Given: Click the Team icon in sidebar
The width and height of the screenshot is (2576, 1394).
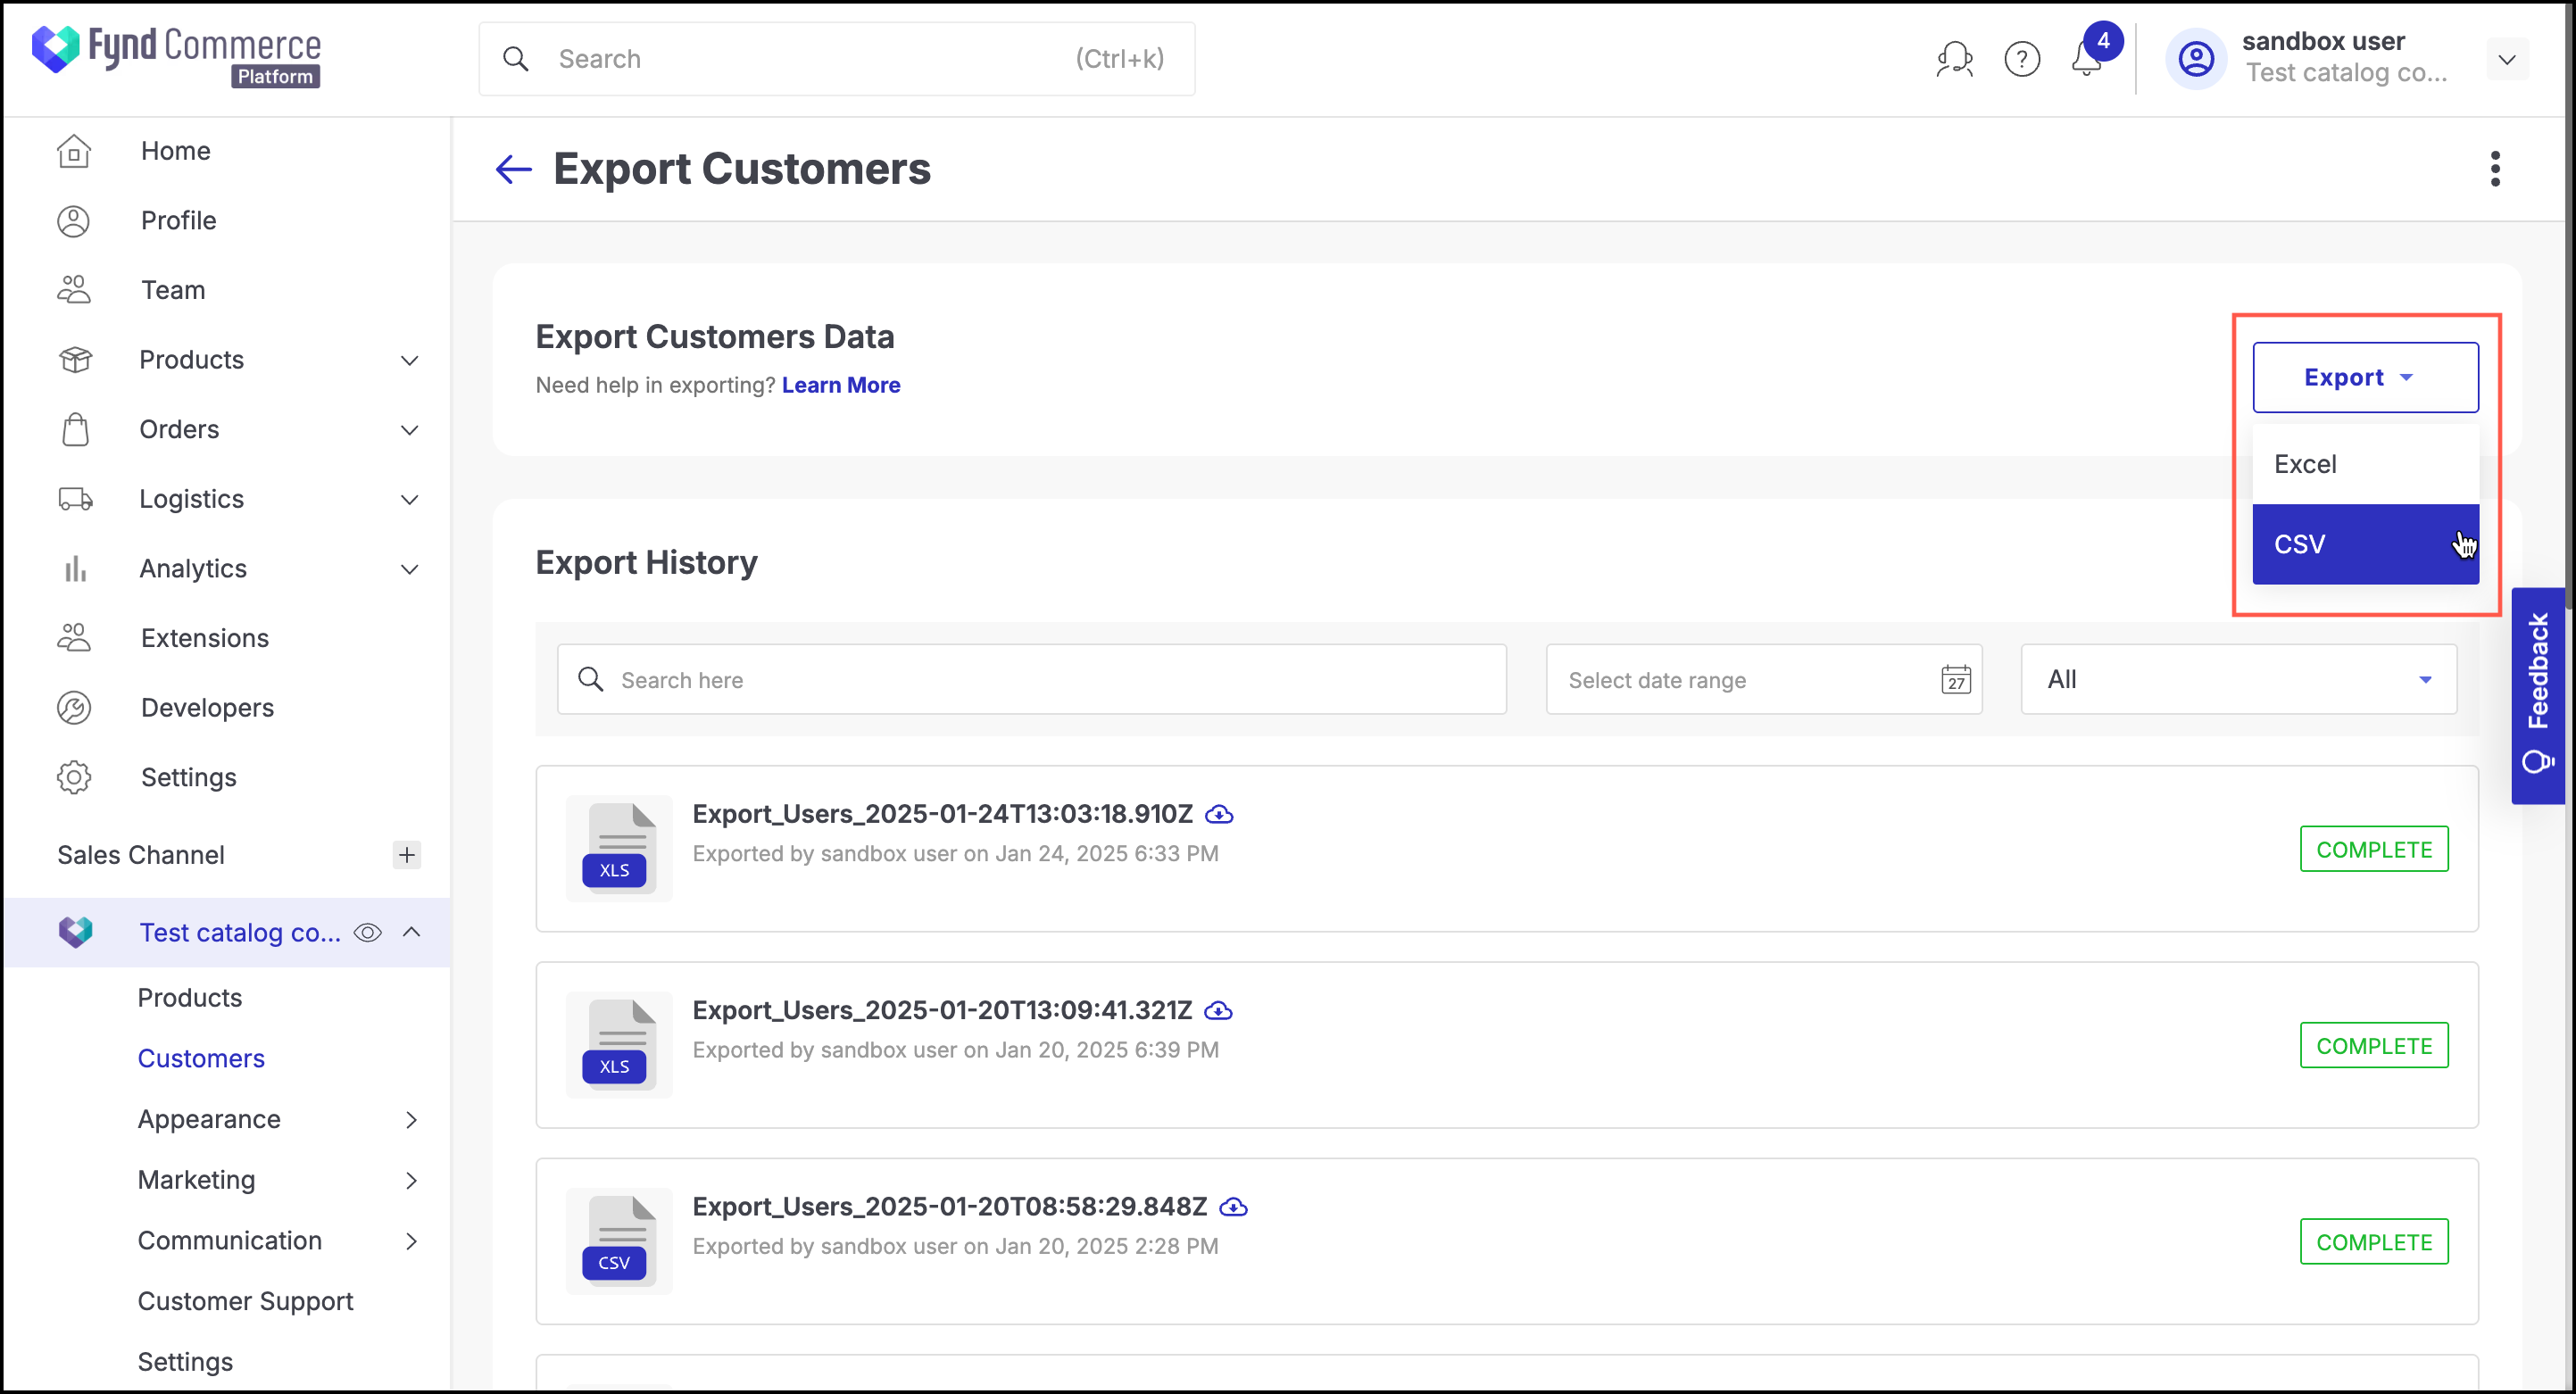Looking at the screenshot, I should [74, 290].
